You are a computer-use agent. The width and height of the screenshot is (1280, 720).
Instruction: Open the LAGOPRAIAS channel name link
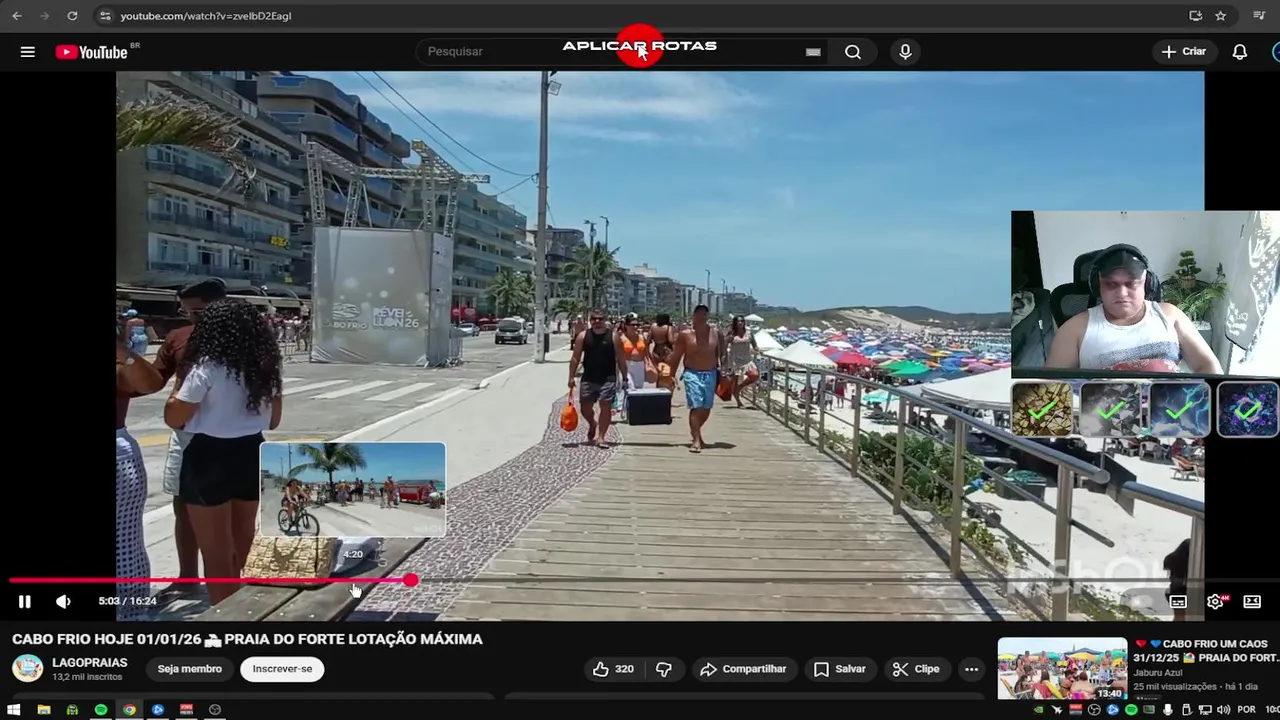click(90, 662)
